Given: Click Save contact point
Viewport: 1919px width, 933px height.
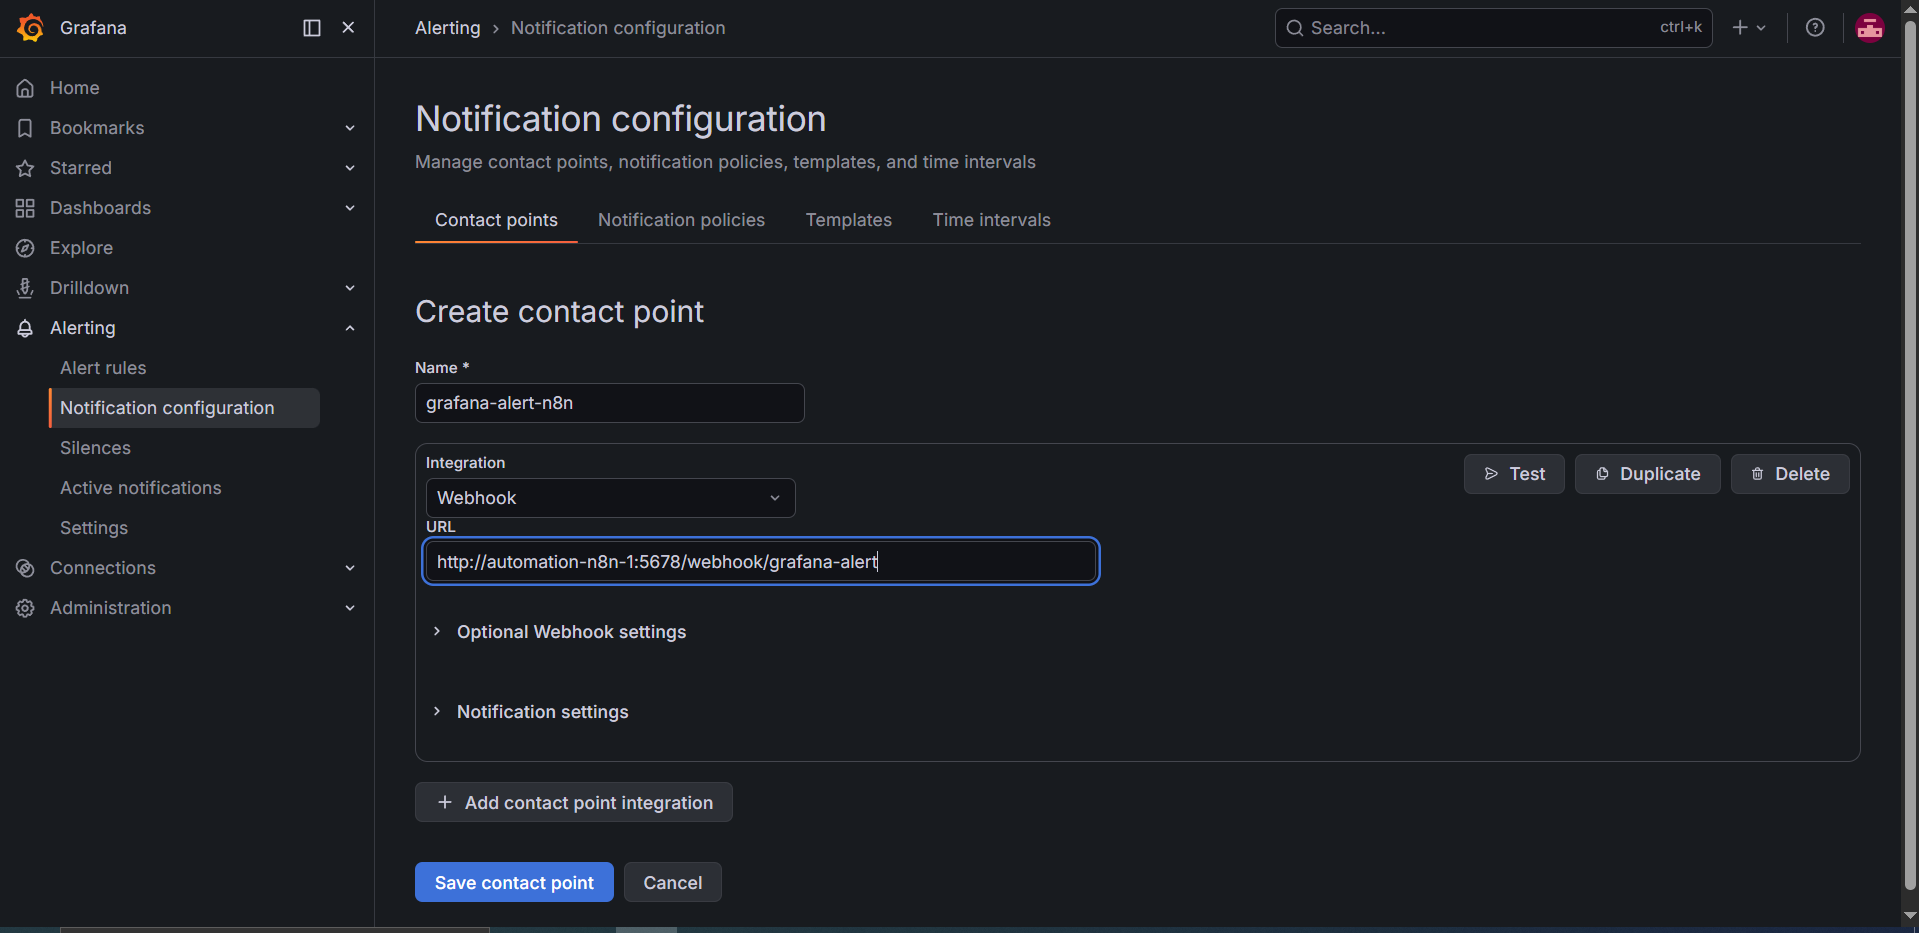Looking at the screenshot, I should 514,882.
